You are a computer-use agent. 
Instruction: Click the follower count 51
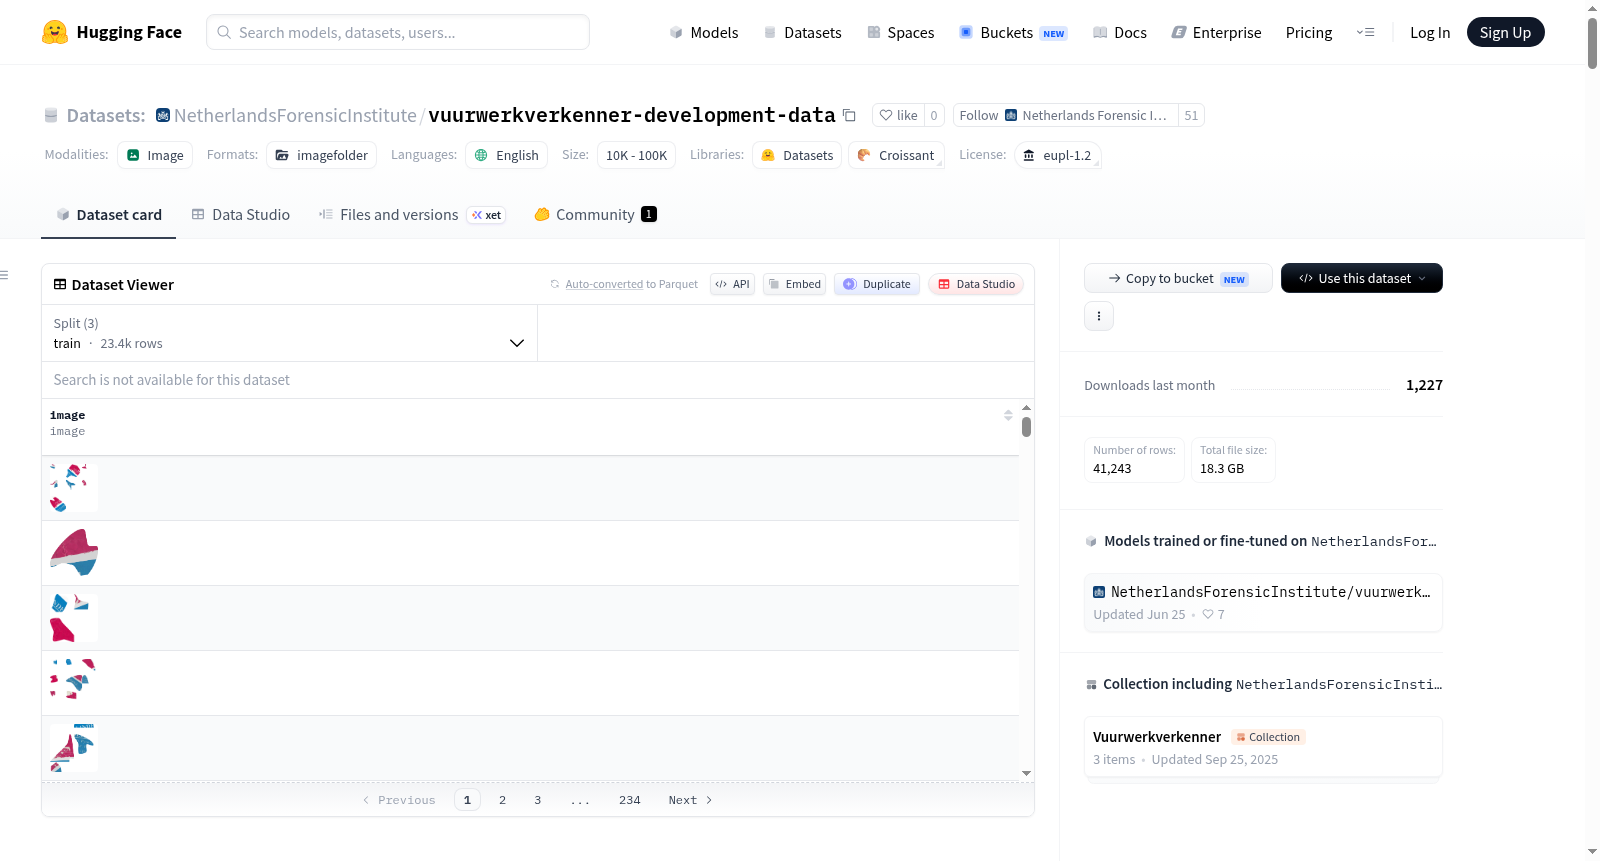pos(1191,115)
